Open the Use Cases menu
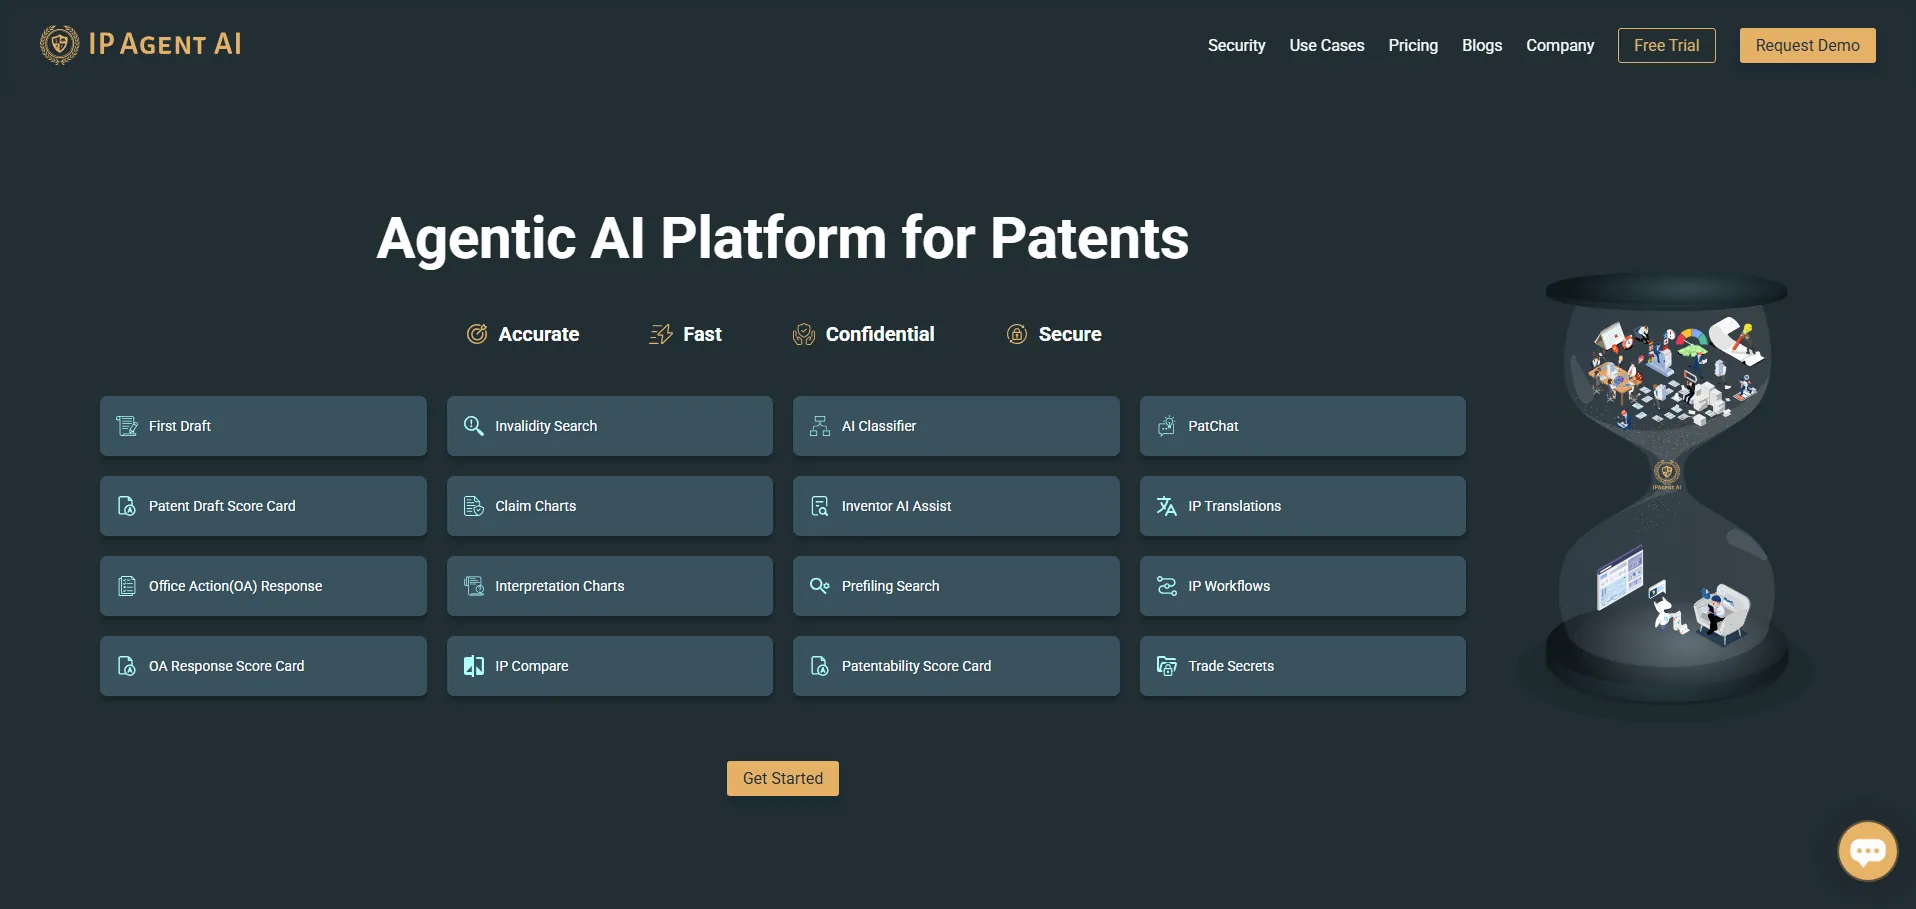The width and height of the screenshot is (1916, 909). (1326, 46)
